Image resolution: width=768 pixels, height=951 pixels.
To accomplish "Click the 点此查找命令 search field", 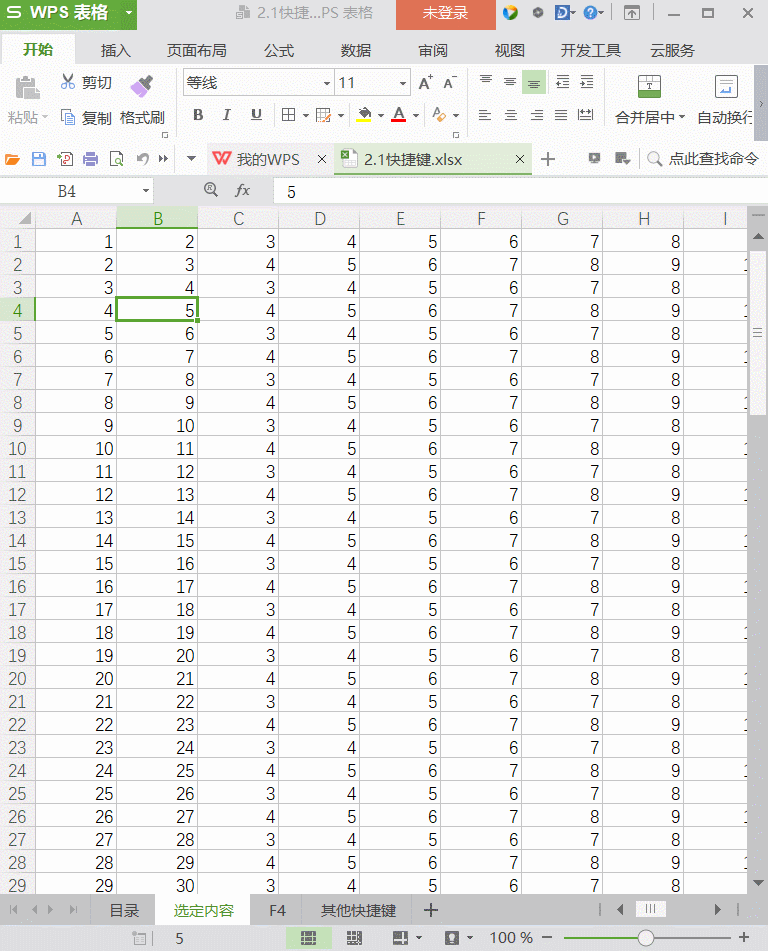I will click(712, 159).
